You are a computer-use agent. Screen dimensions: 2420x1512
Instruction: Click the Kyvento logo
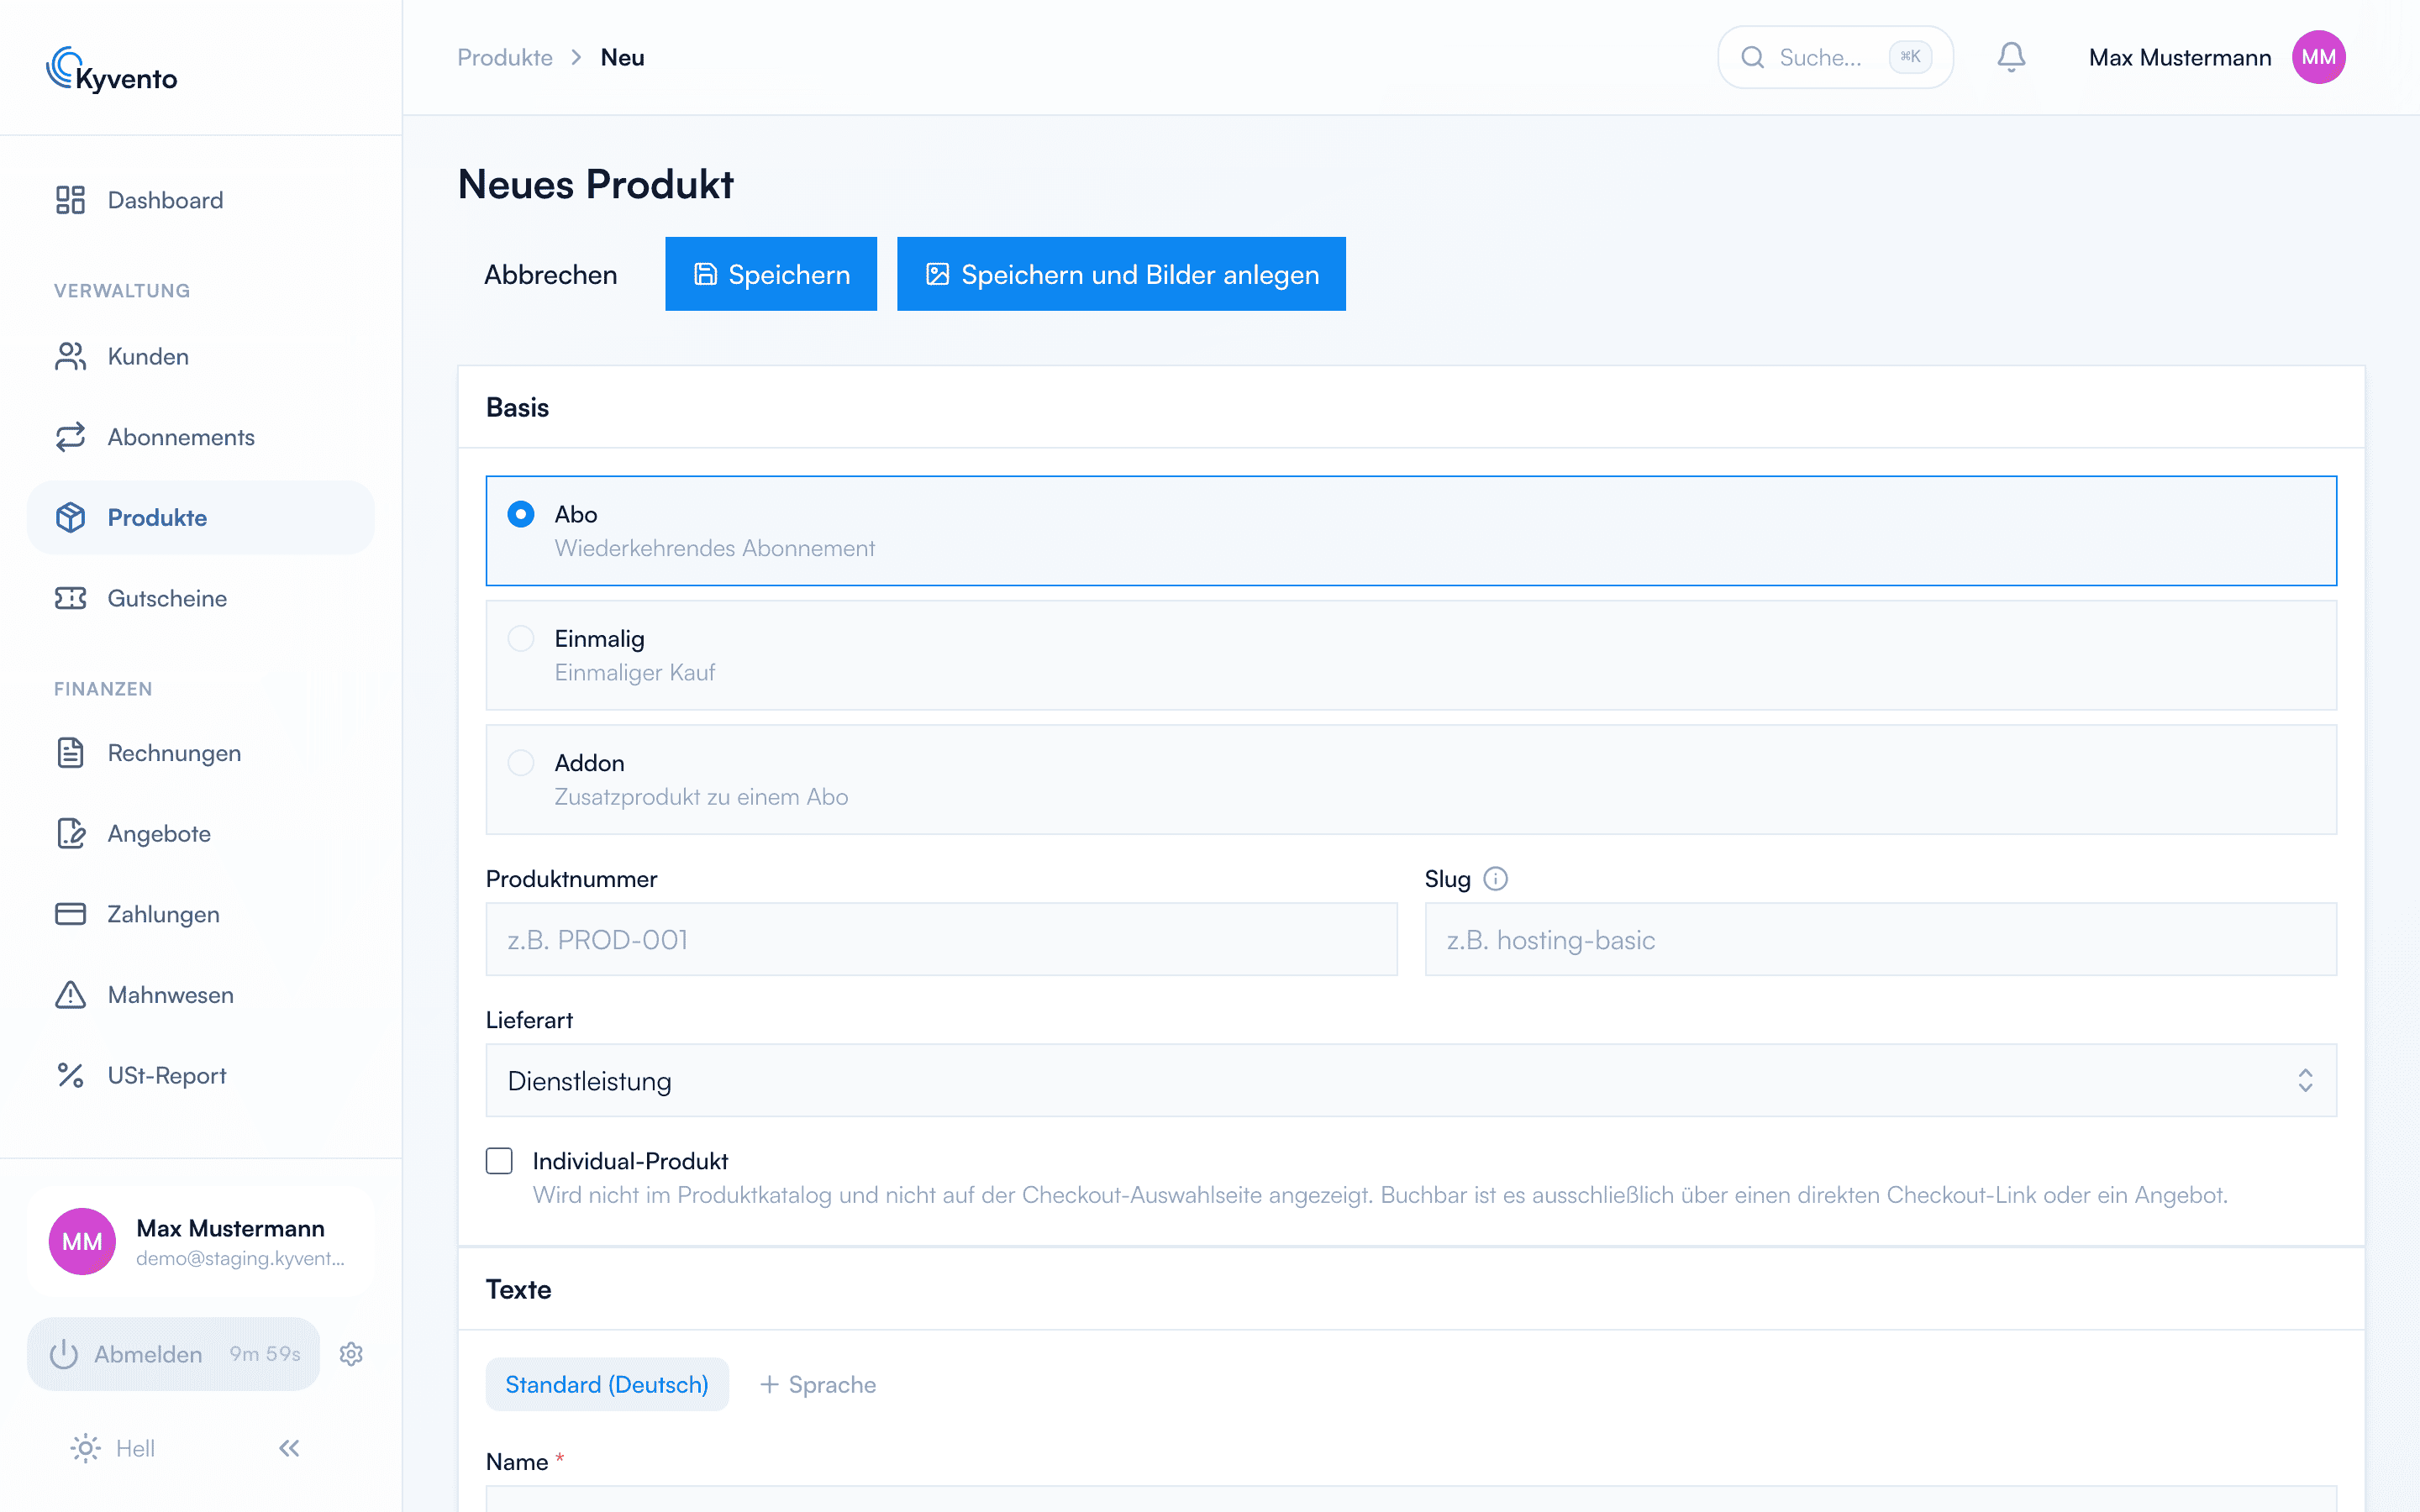pos(112,70)
